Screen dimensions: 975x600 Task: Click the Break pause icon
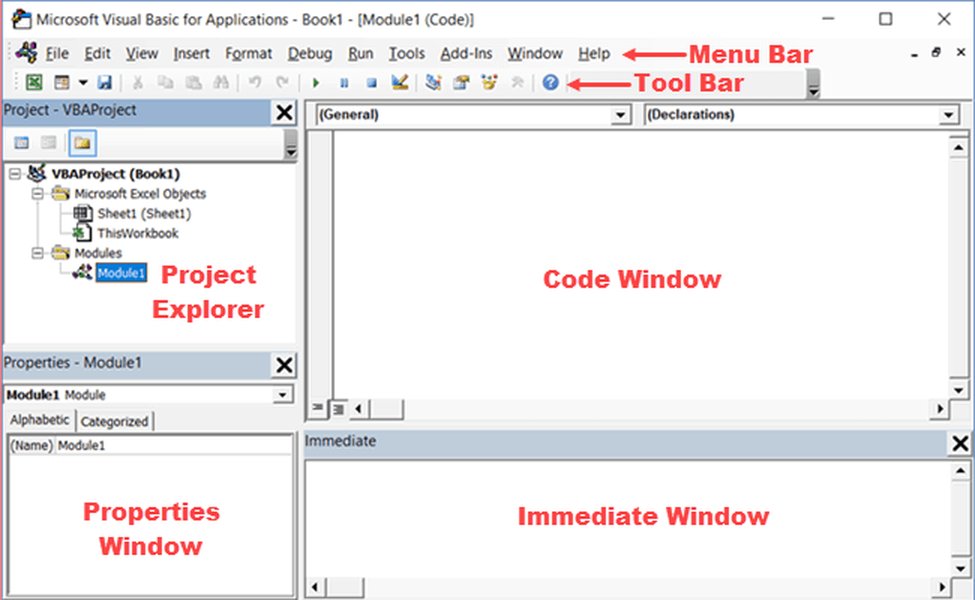click(x=344, y=83)
